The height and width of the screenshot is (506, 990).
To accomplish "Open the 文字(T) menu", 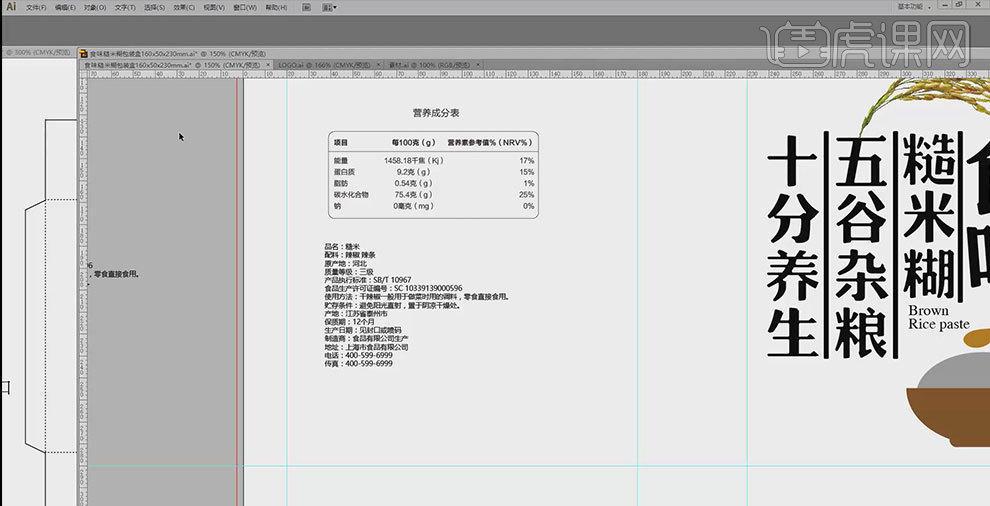I will pos(124,6).
